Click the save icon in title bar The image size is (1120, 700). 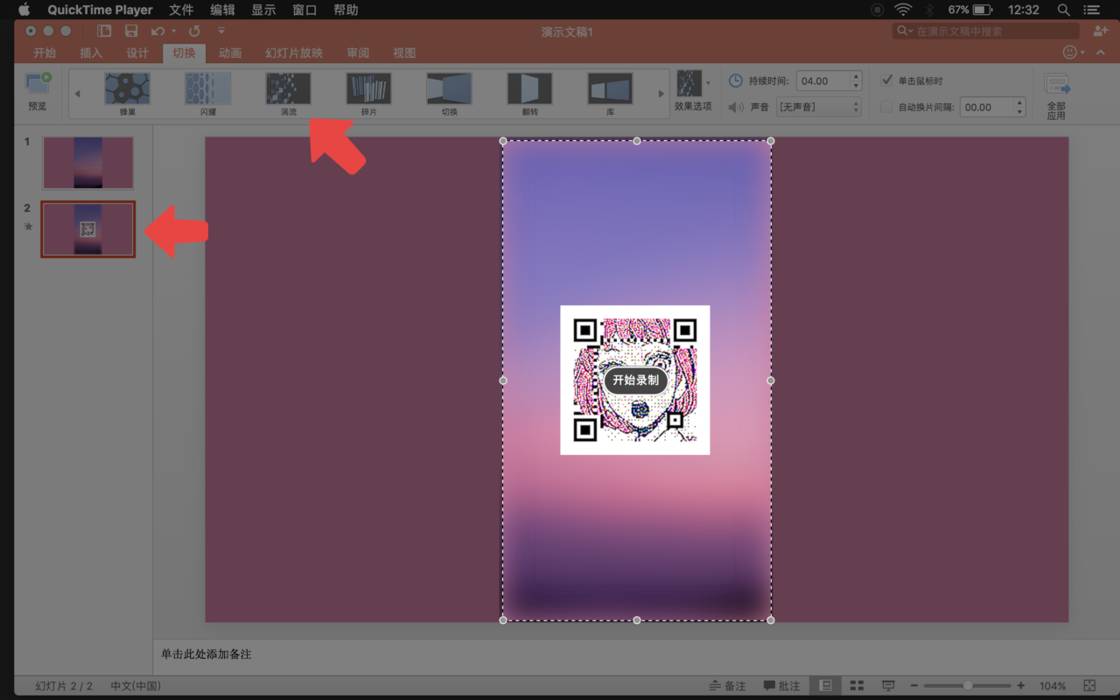click(x=131, y=31)
